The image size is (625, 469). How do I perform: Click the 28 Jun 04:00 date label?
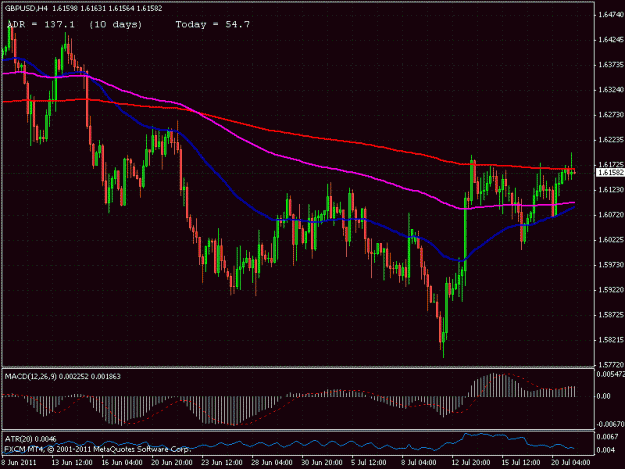coord(272,463)
